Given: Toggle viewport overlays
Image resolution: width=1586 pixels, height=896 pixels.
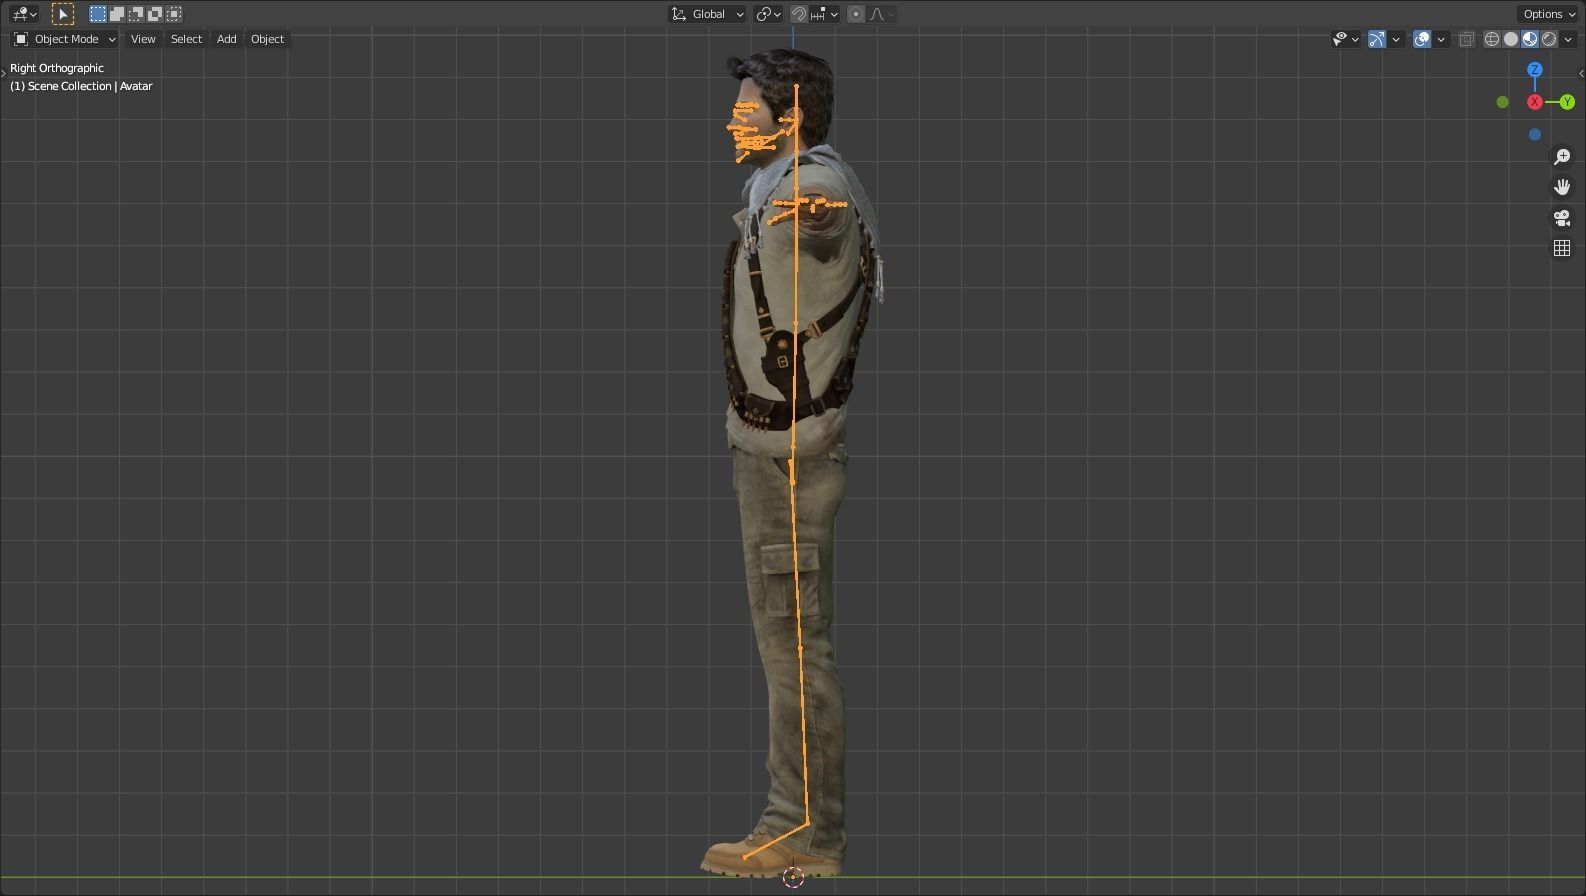Looking at the screenshot, I should coord(1422,39).
